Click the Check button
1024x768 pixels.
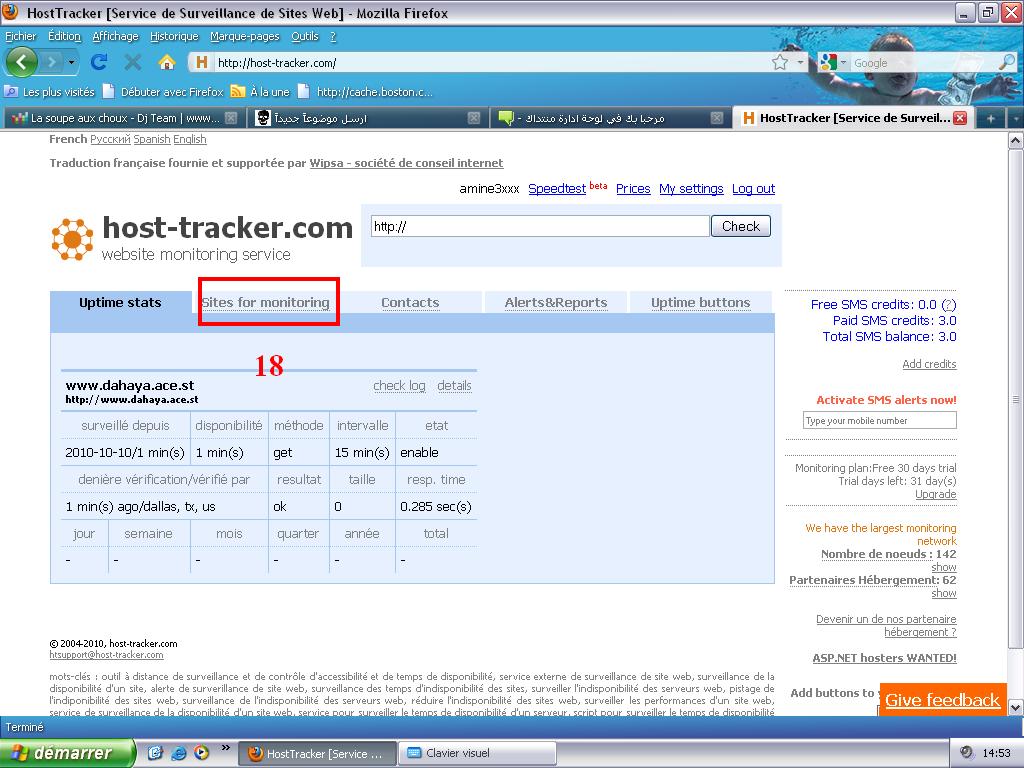click(x=741, y=226)
